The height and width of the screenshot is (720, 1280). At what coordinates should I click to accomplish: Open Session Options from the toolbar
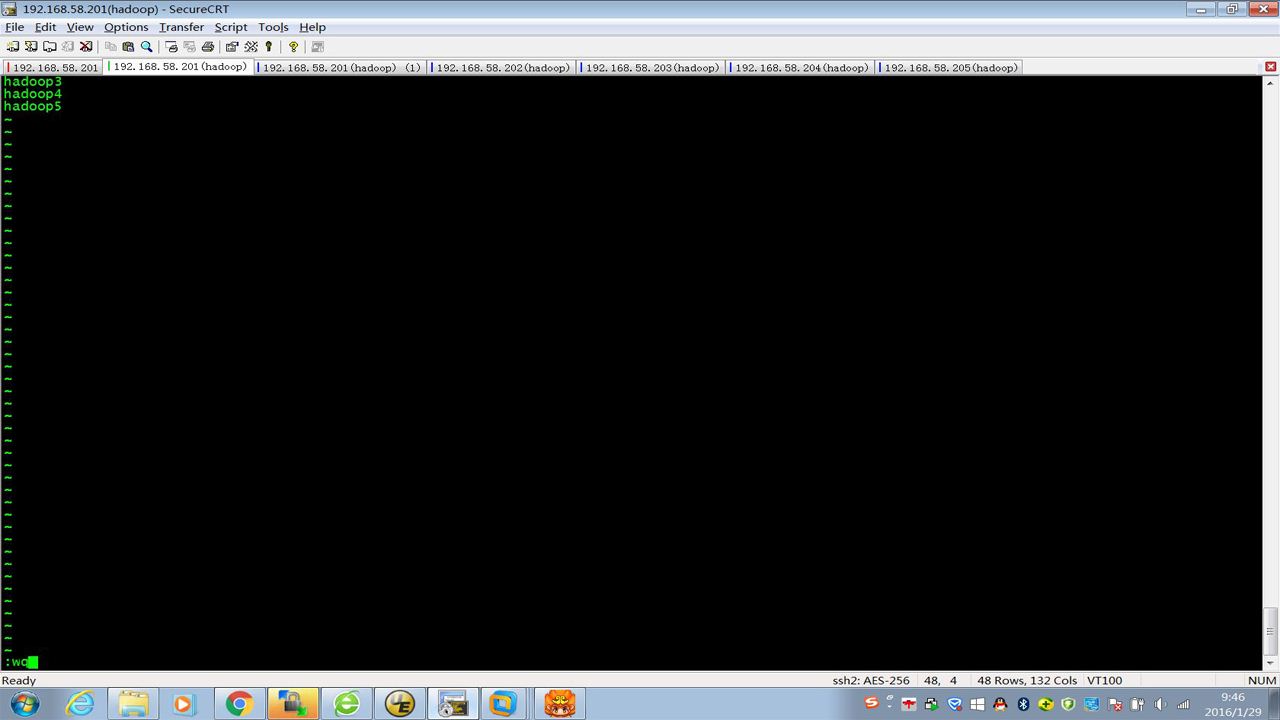point(232,47)
